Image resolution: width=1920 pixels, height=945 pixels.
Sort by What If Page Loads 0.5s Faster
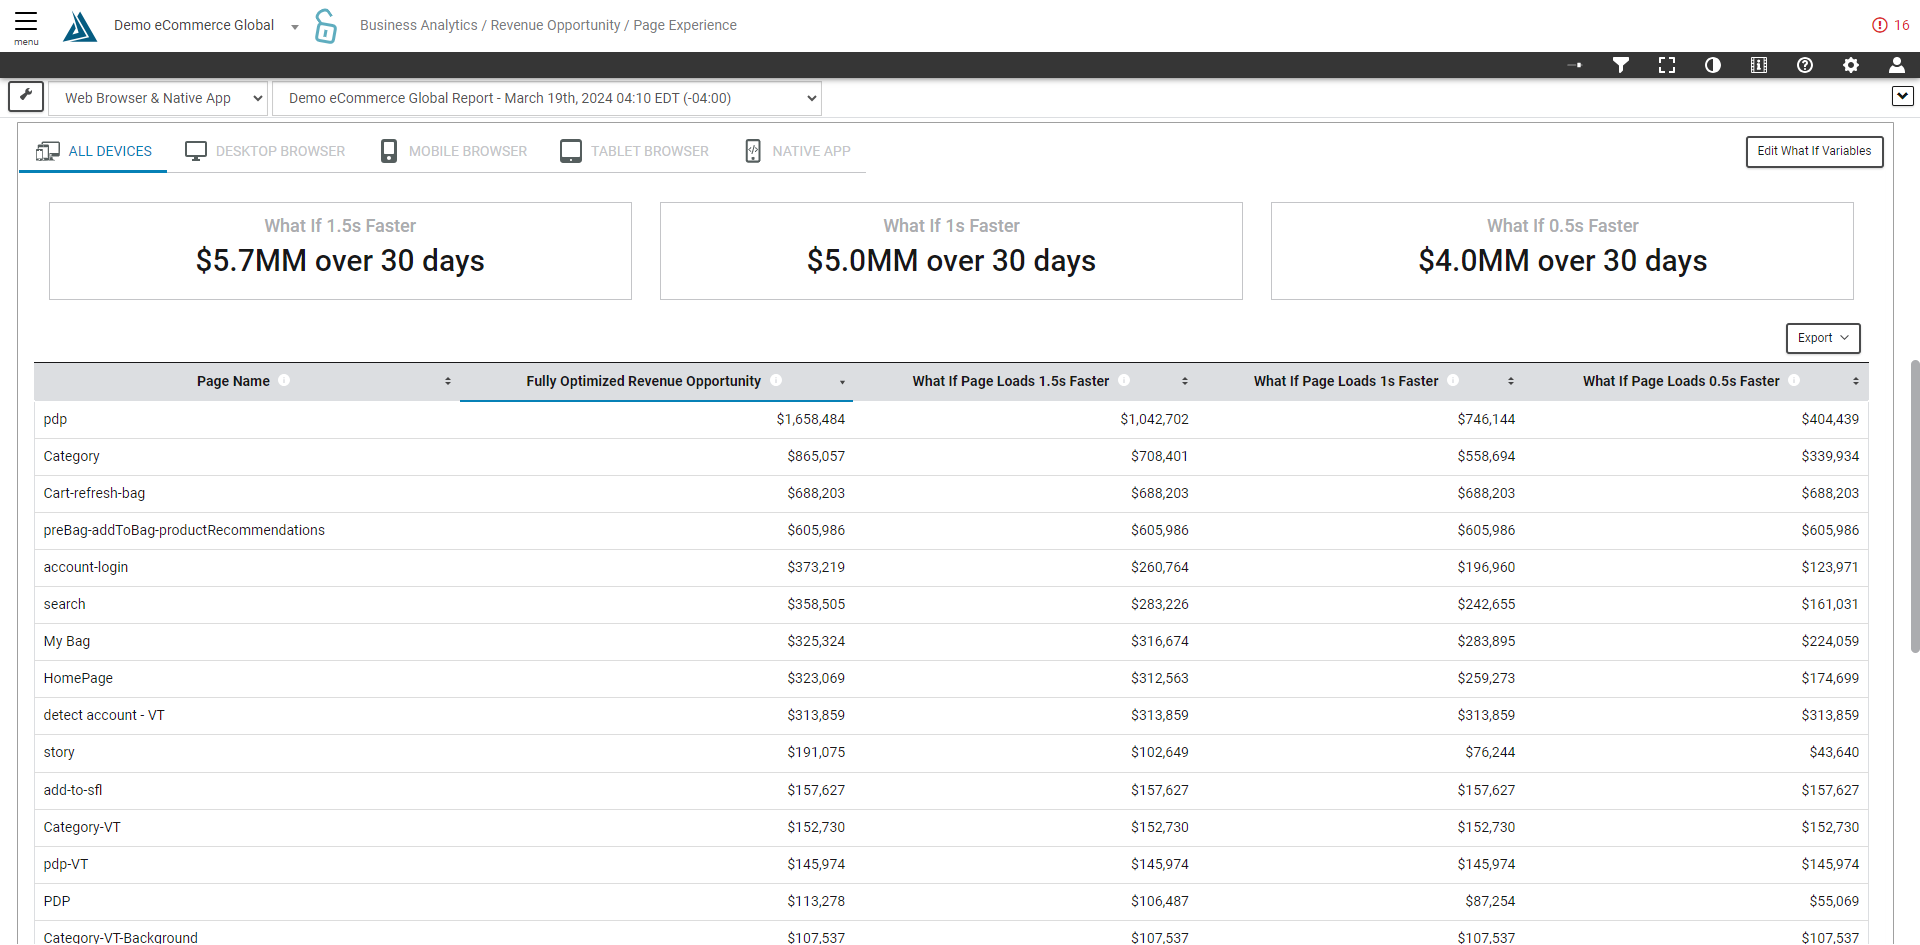[x=1856, y=381]
